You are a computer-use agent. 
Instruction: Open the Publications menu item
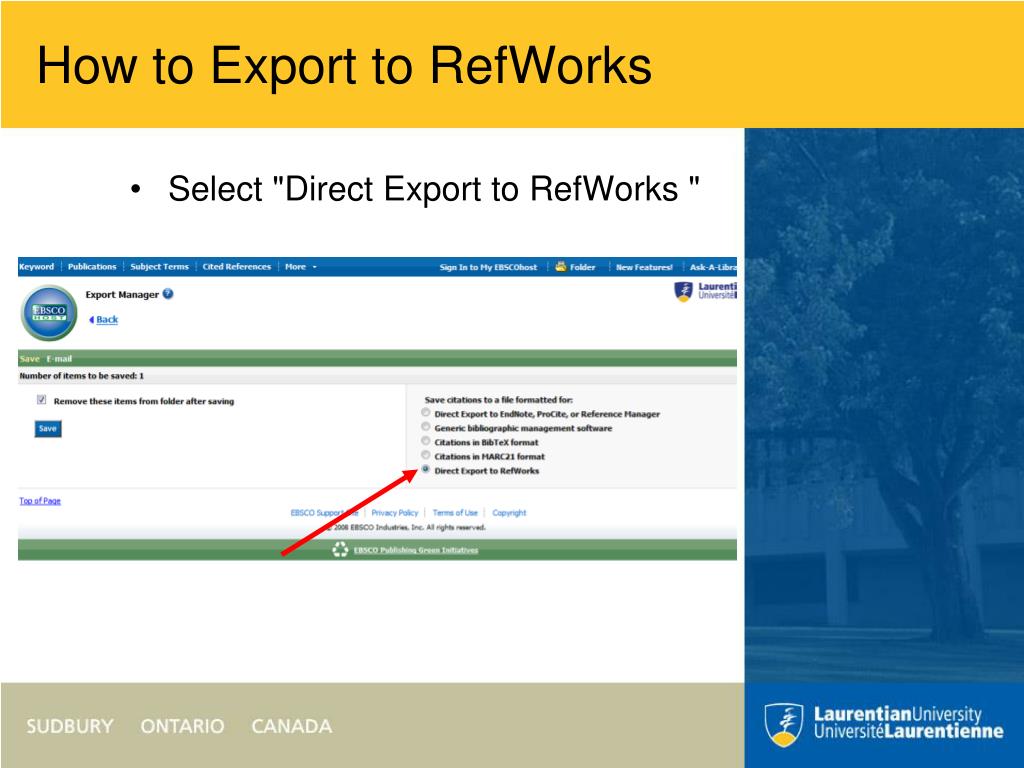click(x=92, y=266)
